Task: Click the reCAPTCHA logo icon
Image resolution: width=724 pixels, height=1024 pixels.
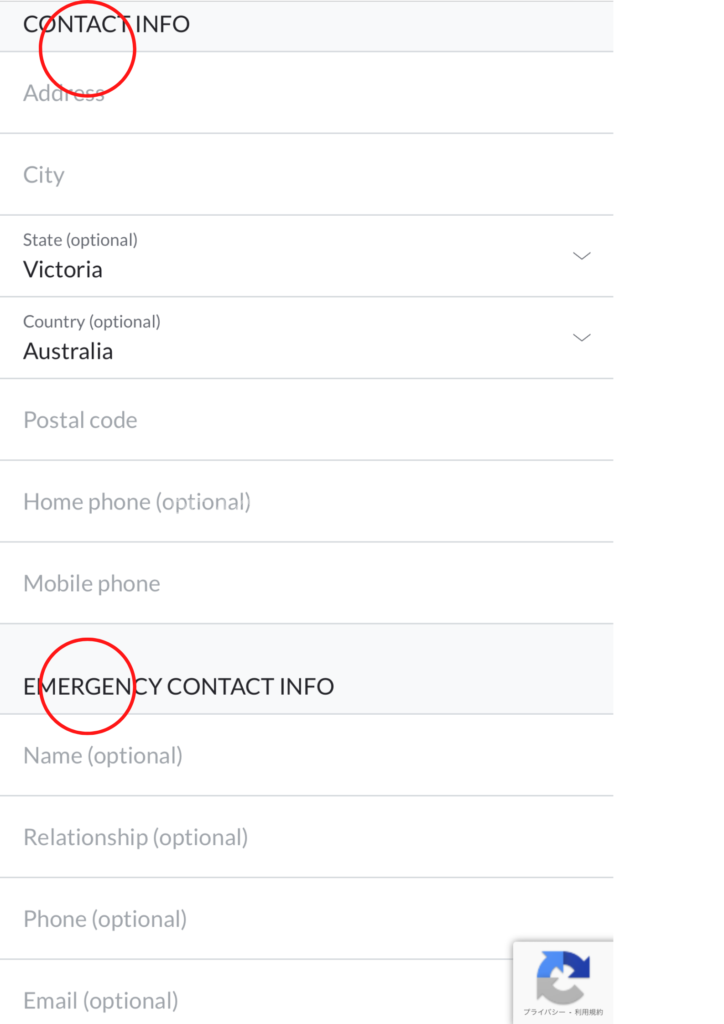Action: [x=563, y=977]
